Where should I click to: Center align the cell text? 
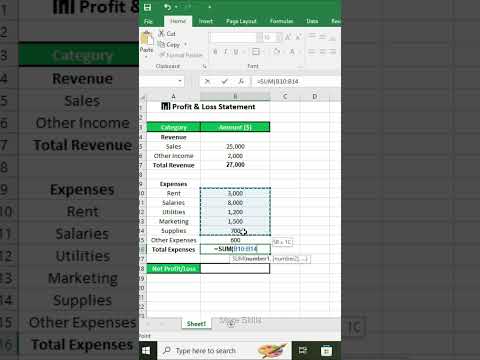tap(322, 52)
